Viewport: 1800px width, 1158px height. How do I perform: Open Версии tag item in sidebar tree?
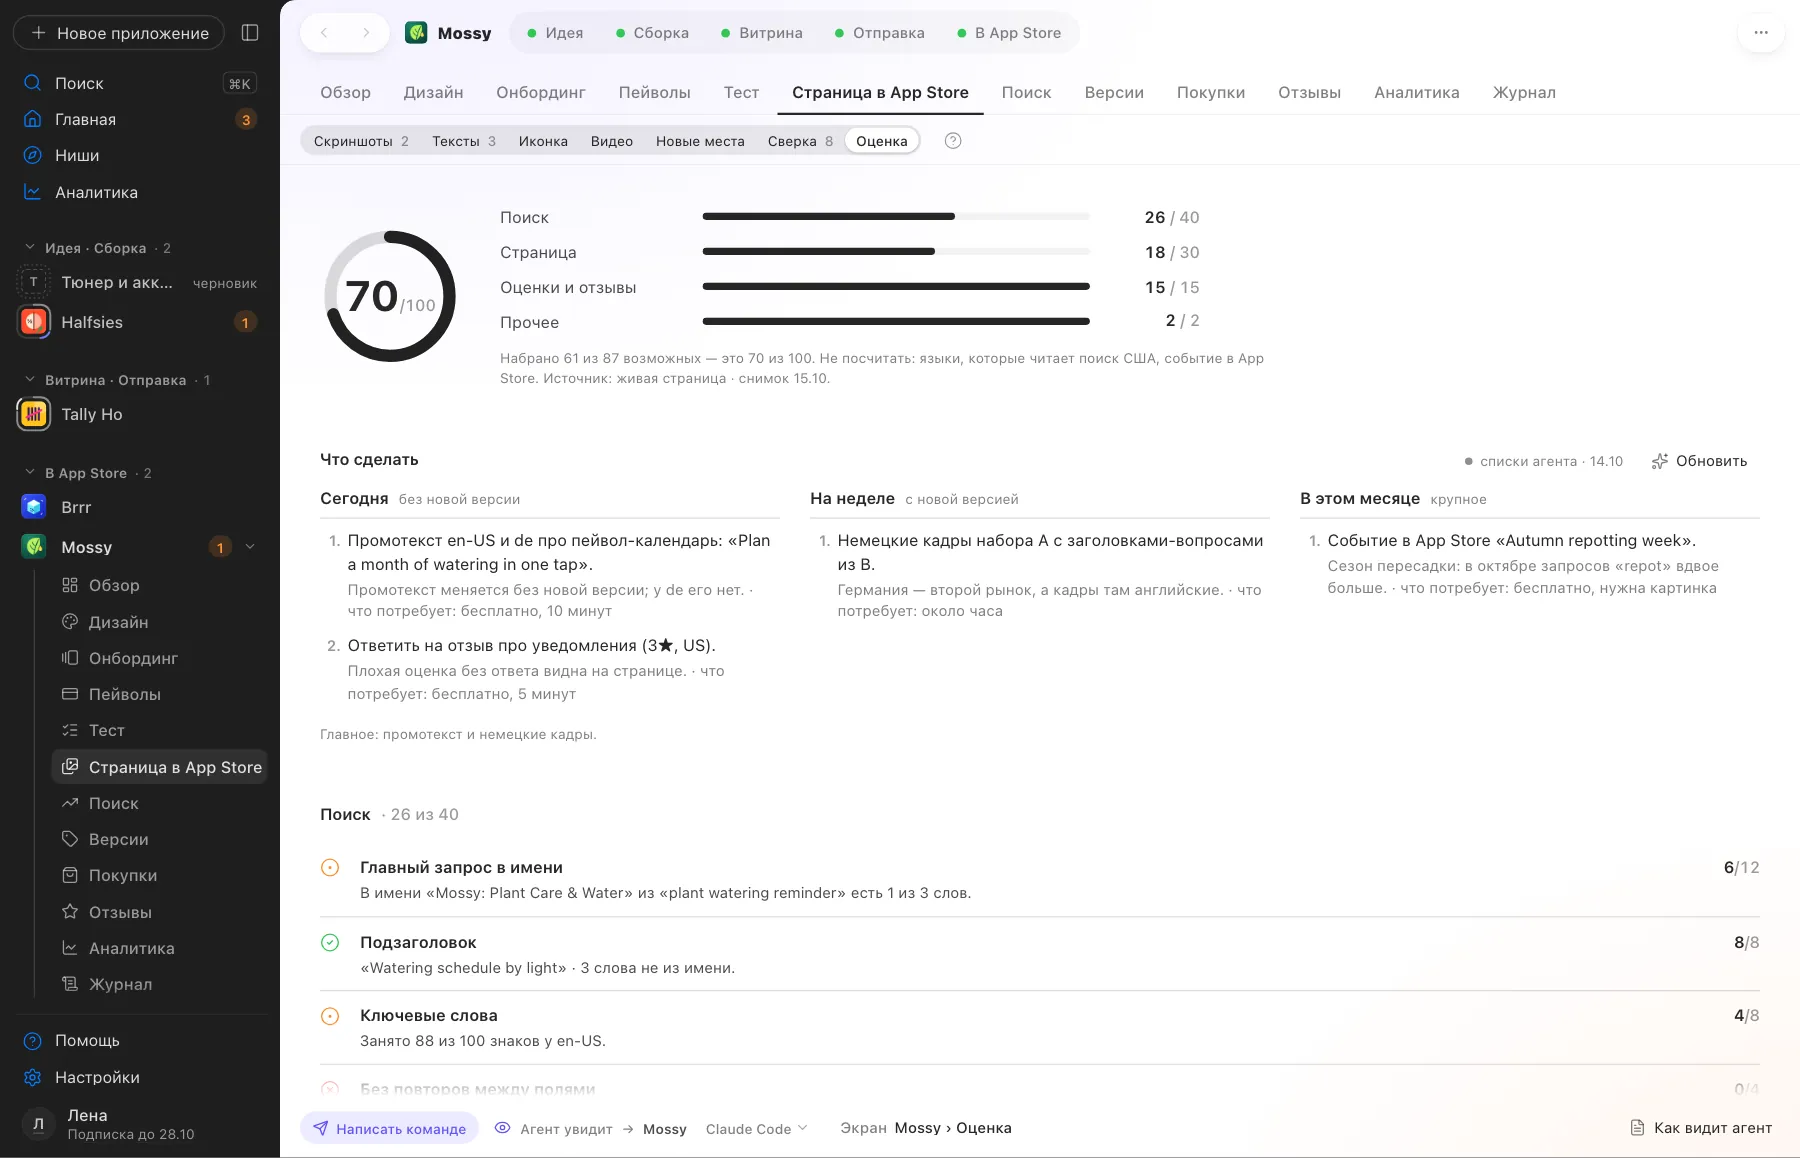tap(160, 839)
